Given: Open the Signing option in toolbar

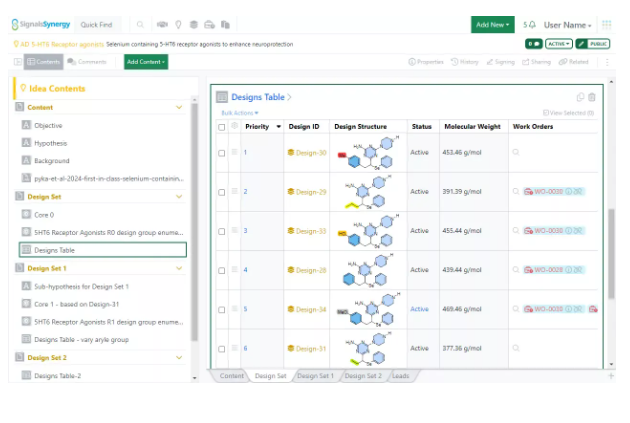Looking at the screenshot, I should tap(501, 62).
